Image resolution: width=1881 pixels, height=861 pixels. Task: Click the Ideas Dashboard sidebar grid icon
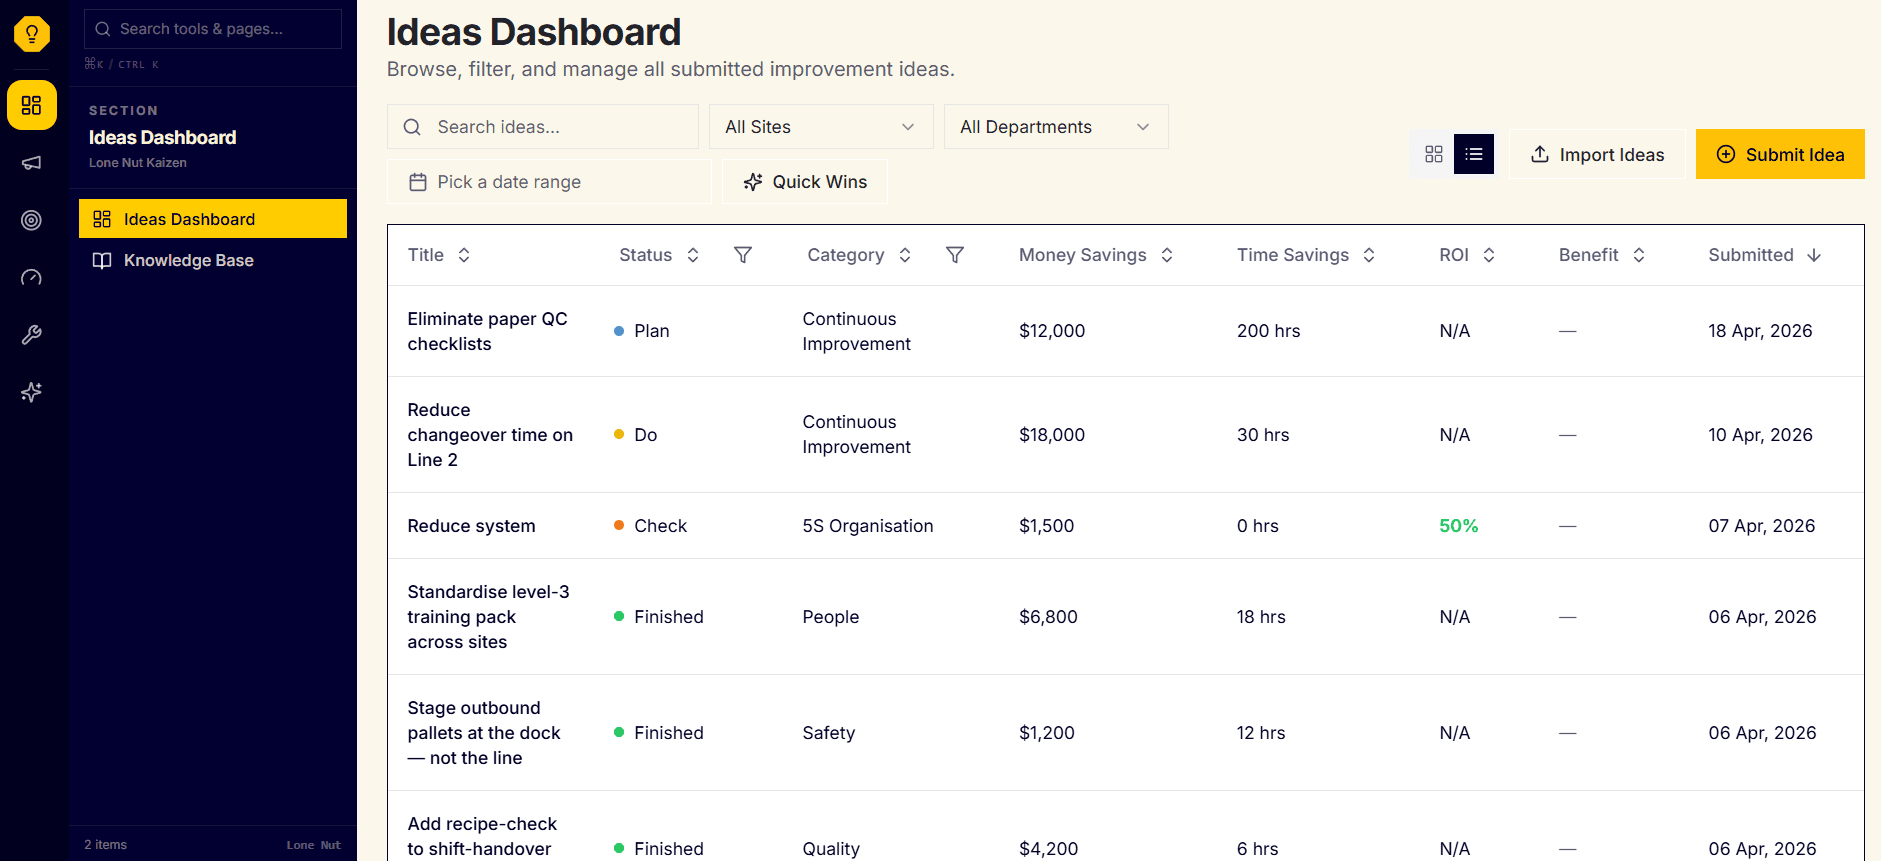pyautogui.click(x=102, y=219)
